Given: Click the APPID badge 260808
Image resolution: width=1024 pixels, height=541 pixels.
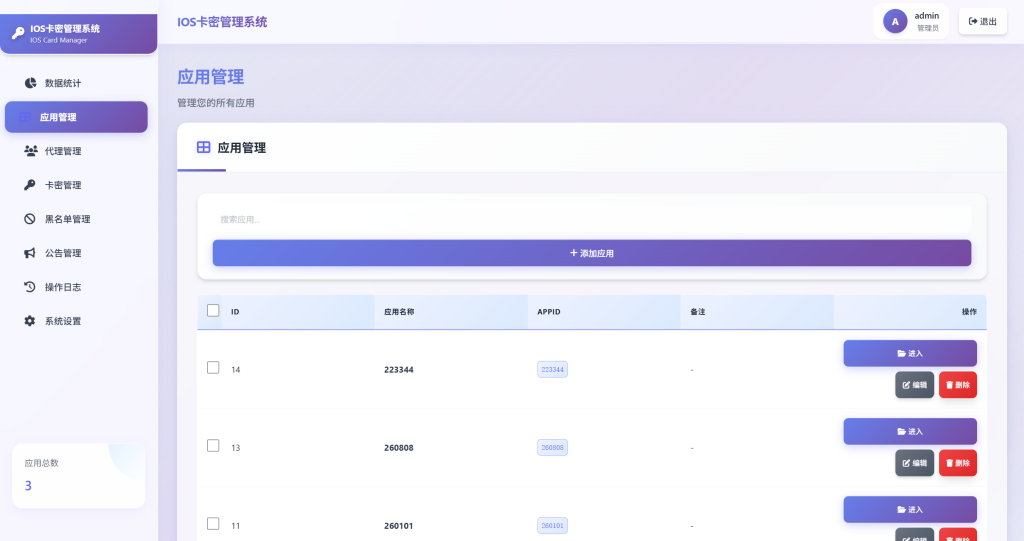Looking at the screenshot, I should click(552, 448).
